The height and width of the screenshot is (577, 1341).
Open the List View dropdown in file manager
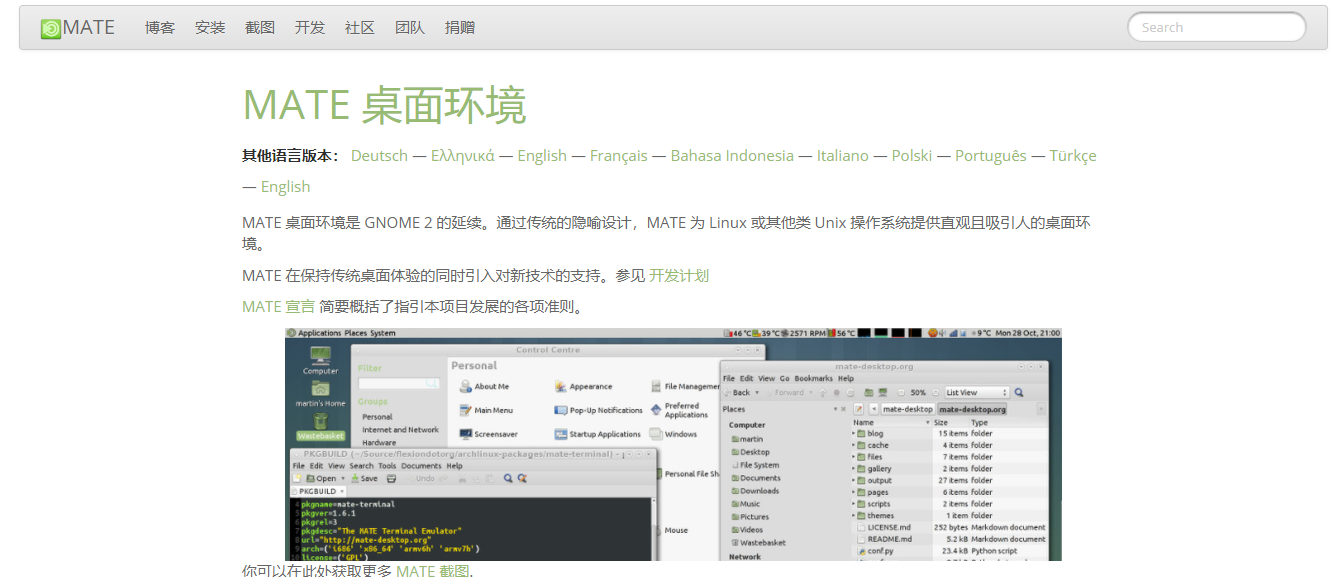[x=976, y=393]
